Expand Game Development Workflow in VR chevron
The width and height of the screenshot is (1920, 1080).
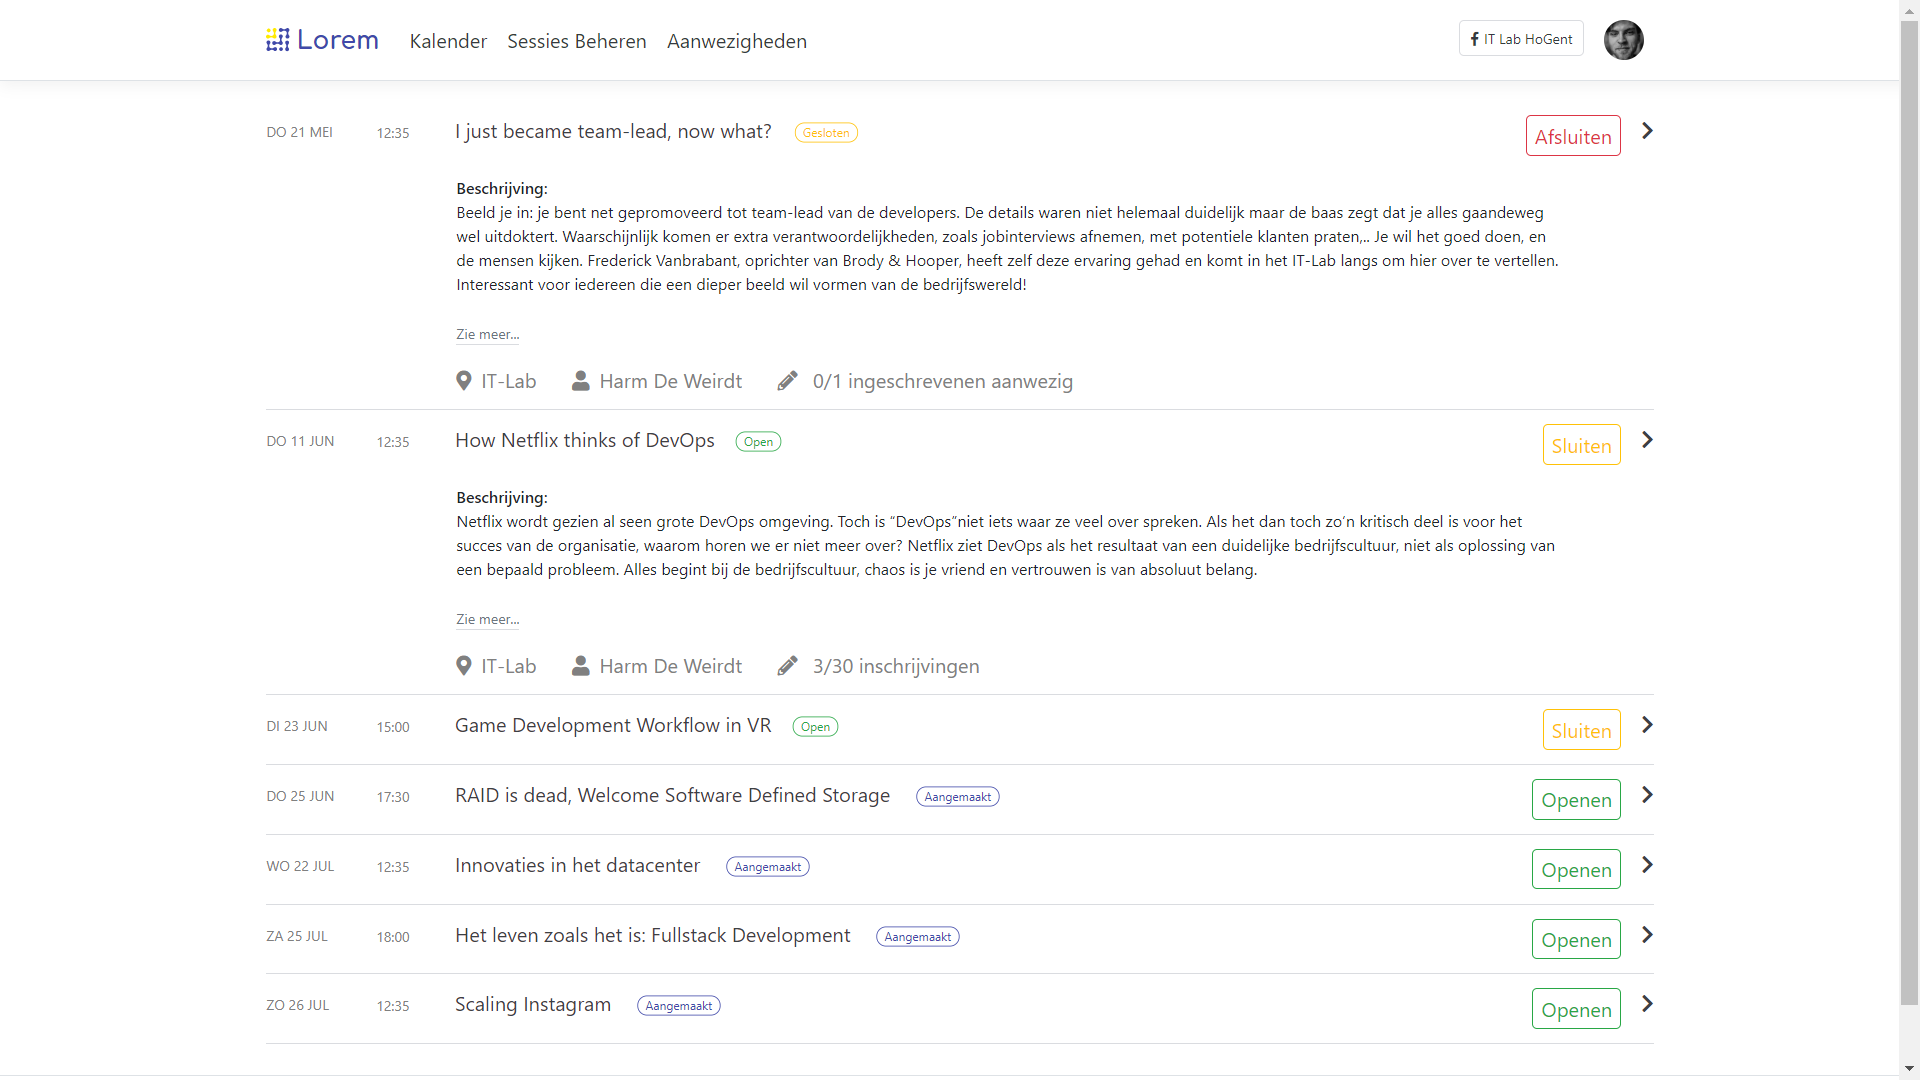click(1647, 725)
